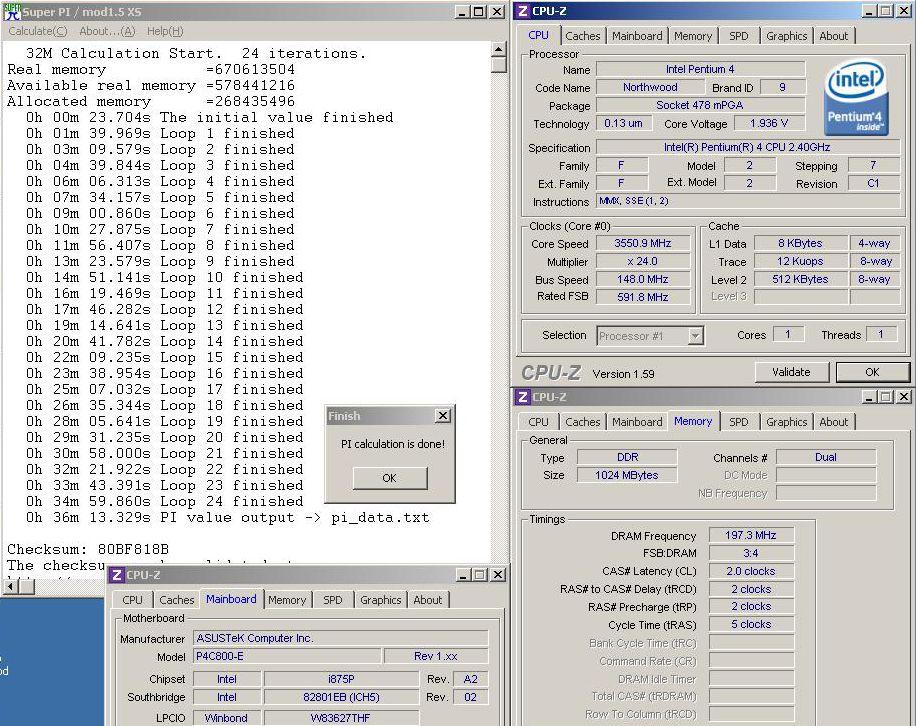Image resolution: width=916 pixels, height=726 pixels.
Task: Select About tab in the CPU-Z Memory window
Action: pyautogui.click(x=833, y=422)
